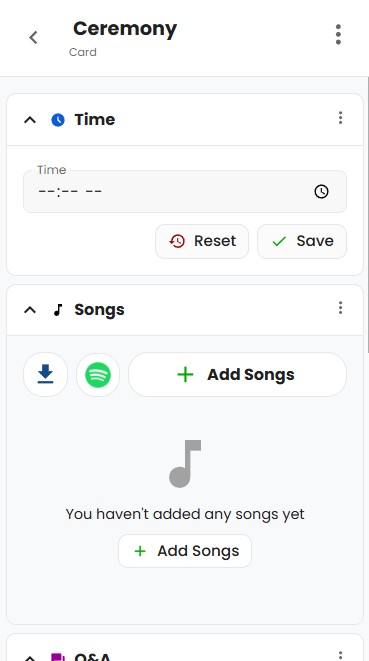The image size is (369, 661).
Task: Focus the Time input field
Action: pyautogui.click(x=185, y=191)
